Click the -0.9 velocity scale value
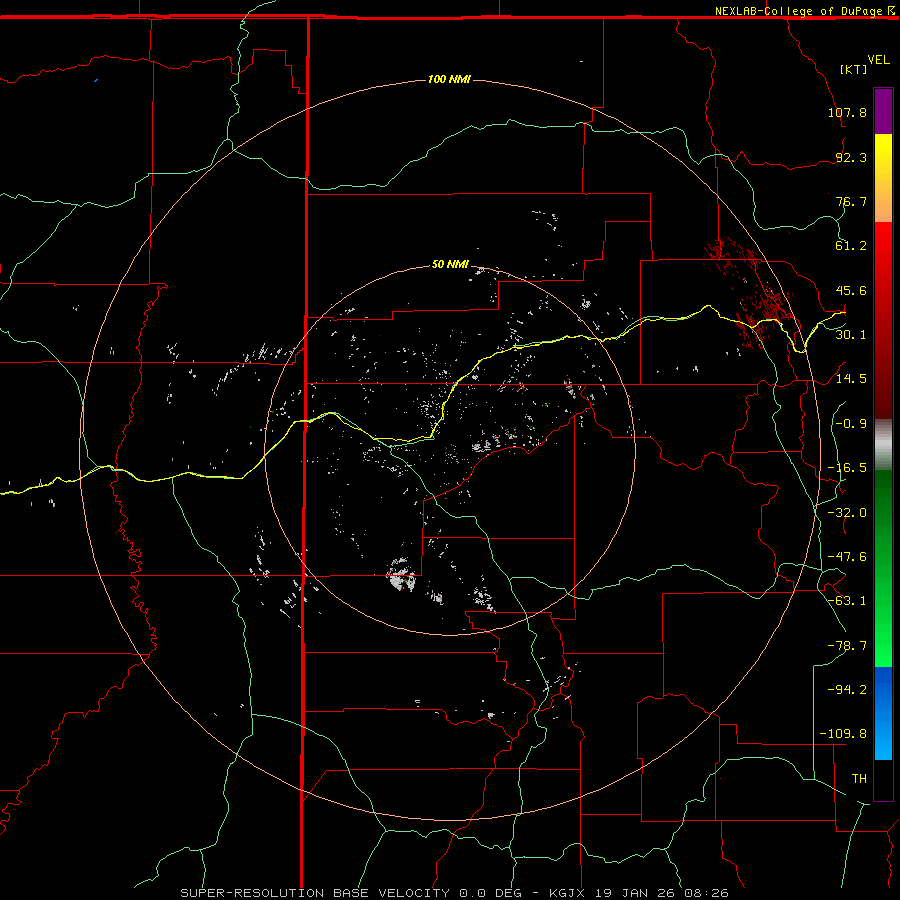The image size is (900, 900). coord(851,424)
